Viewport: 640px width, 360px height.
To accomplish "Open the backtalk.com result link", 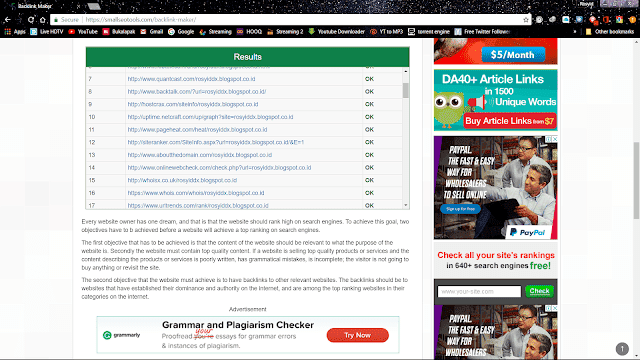I will 197,91.
